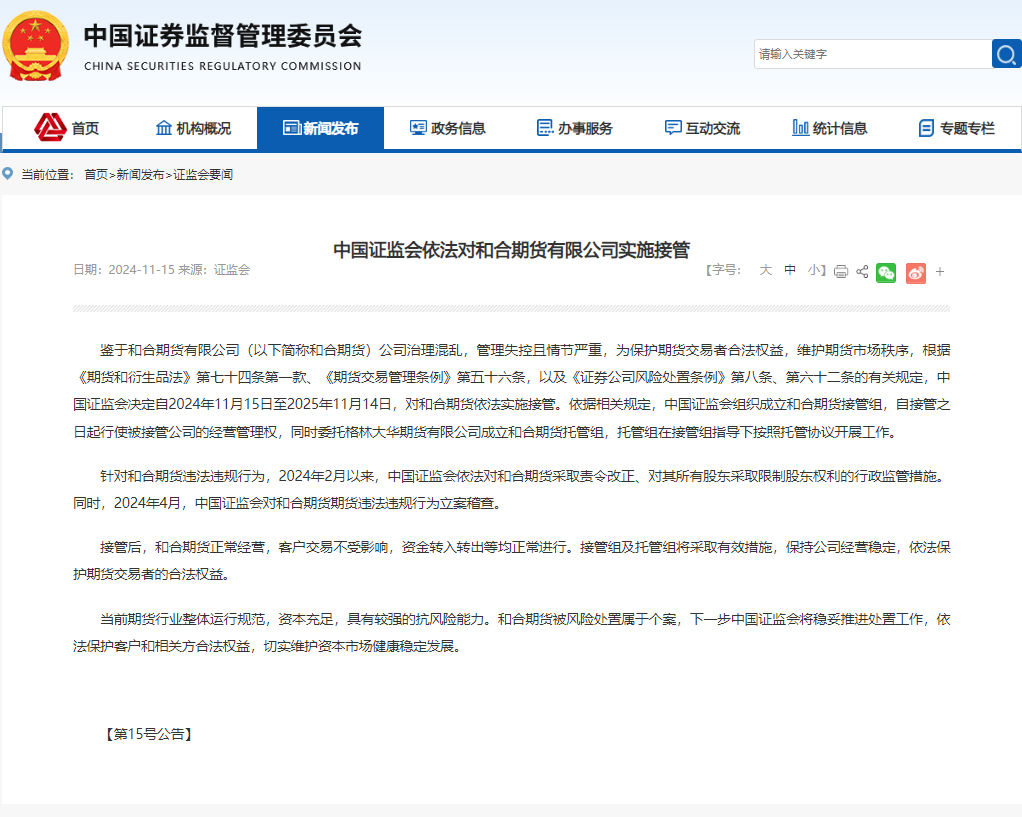Screen dimensions: 1022x817
Task: Click the bar chart icon beside 统计信息
Action: click(x=800, y=128)
